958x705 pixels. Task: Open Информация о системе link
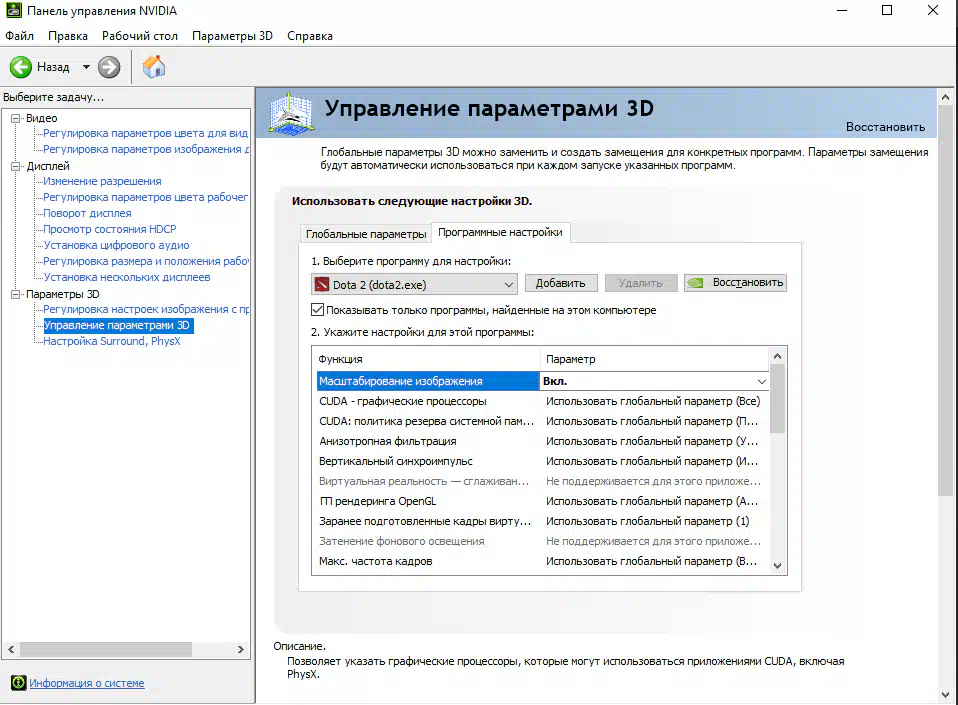pyautogui.click(x=87, y=683)
